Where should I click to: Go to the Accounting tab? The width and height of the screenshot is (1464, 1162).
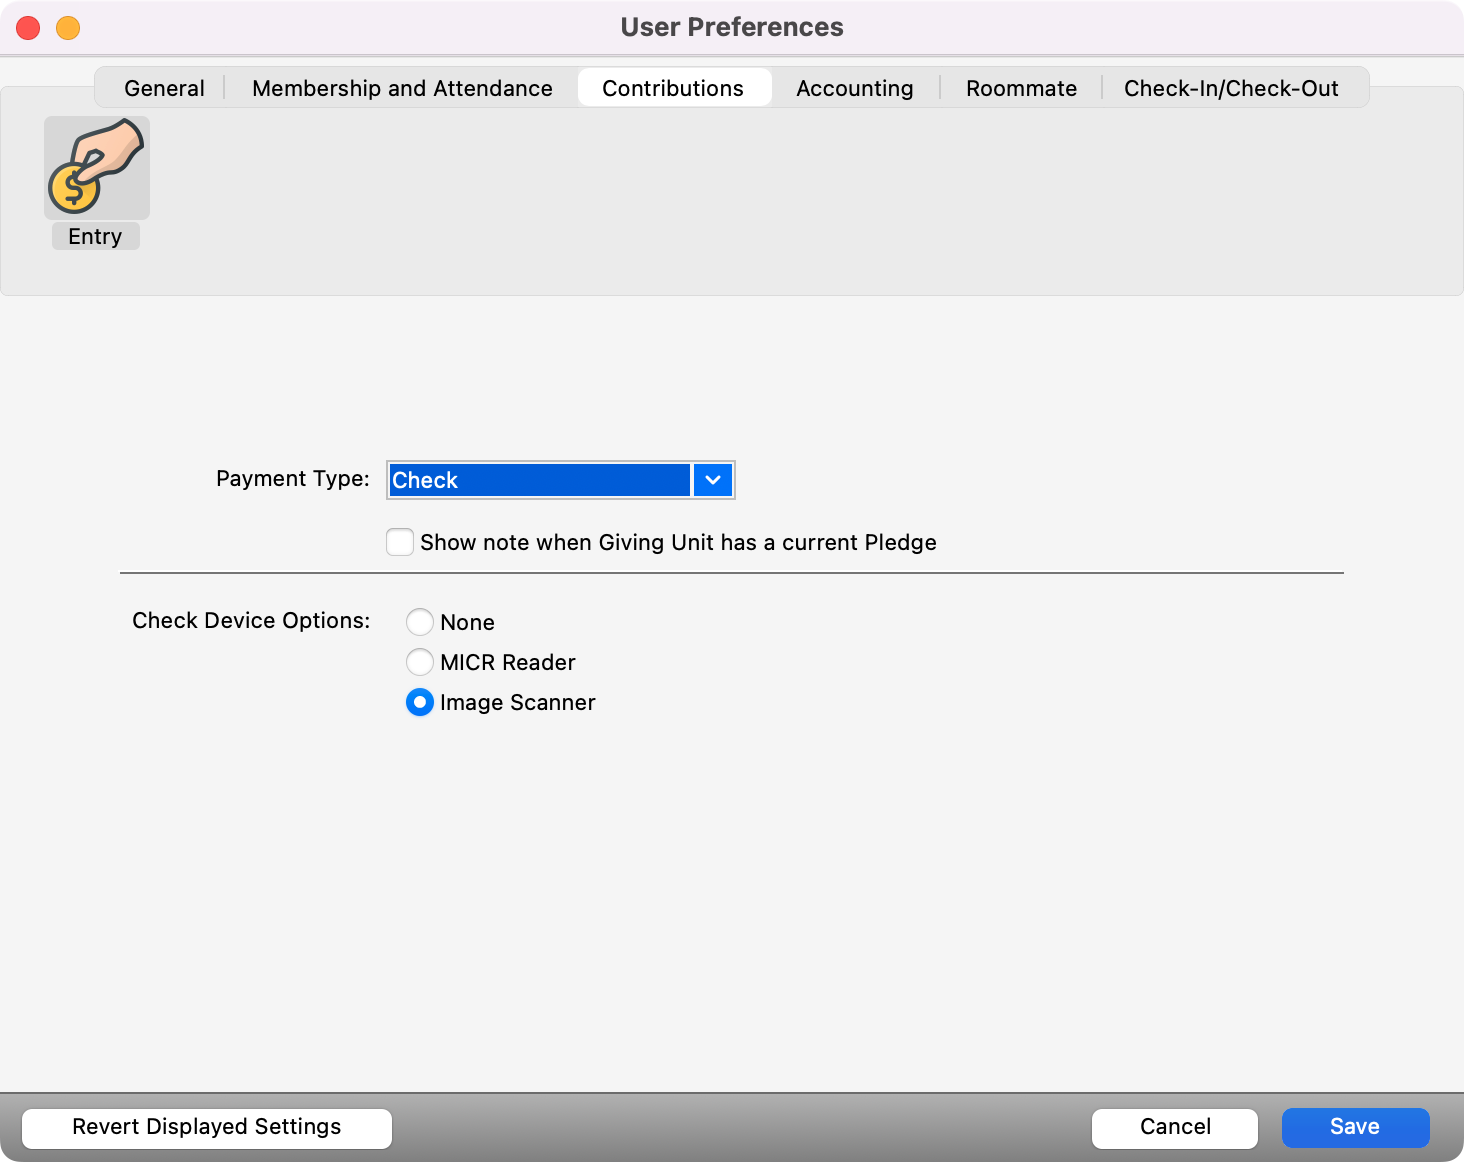pos(854,88)
